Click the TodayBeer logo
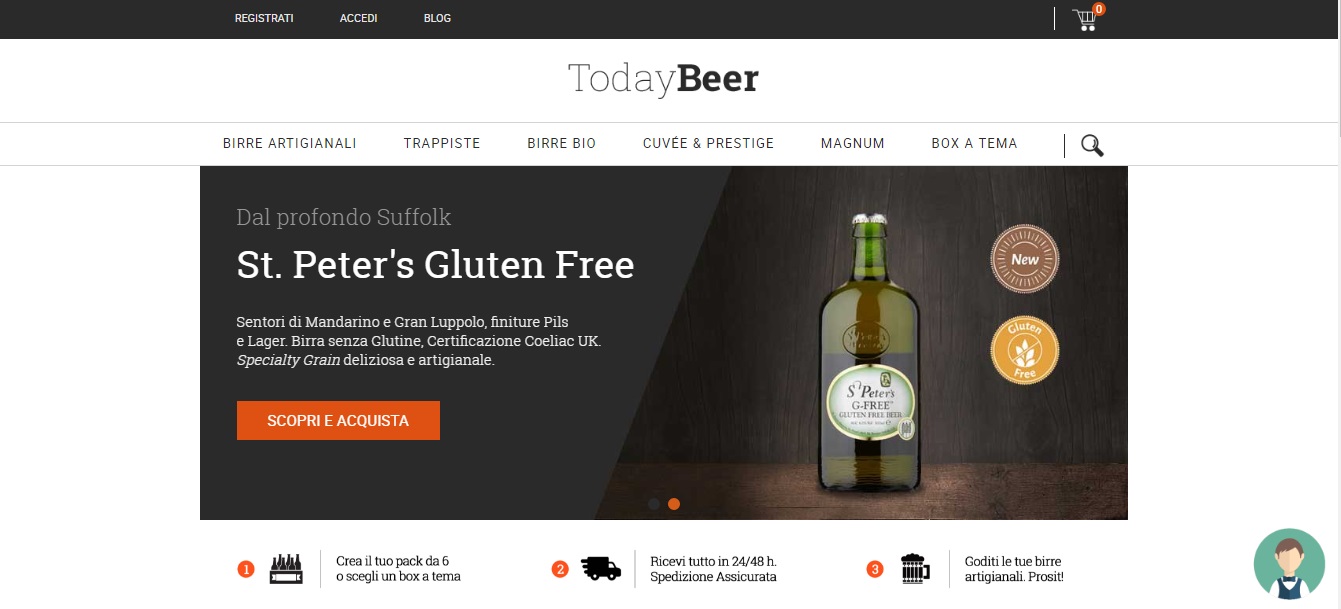The image size is (1341, 609). pos(664,79)
